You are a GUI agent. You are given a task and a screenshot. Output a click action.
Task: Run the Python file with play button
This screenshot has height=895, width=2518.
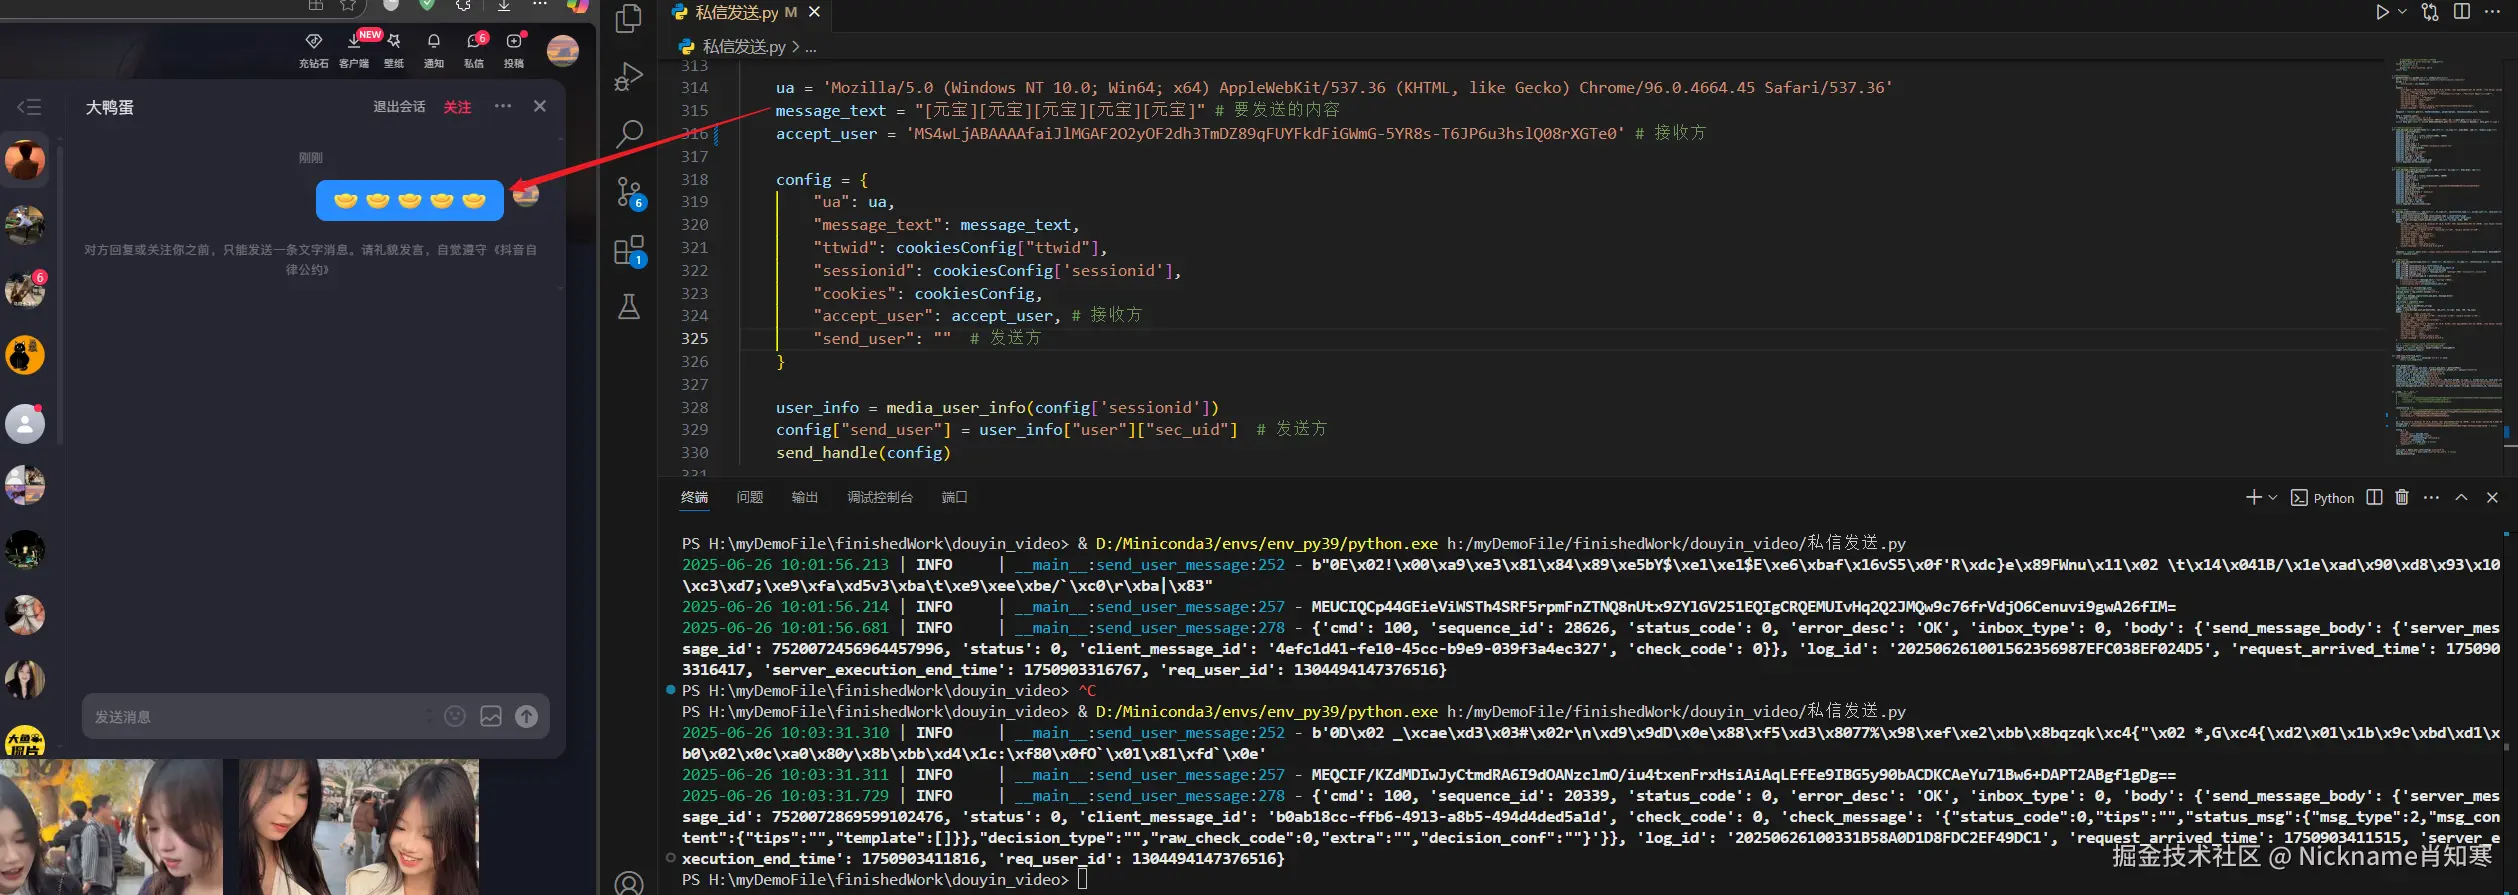pyautogui.click(x=2382, y=12)
